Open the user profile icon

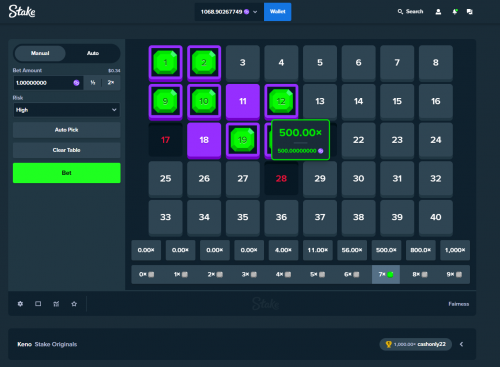point(438,12)
